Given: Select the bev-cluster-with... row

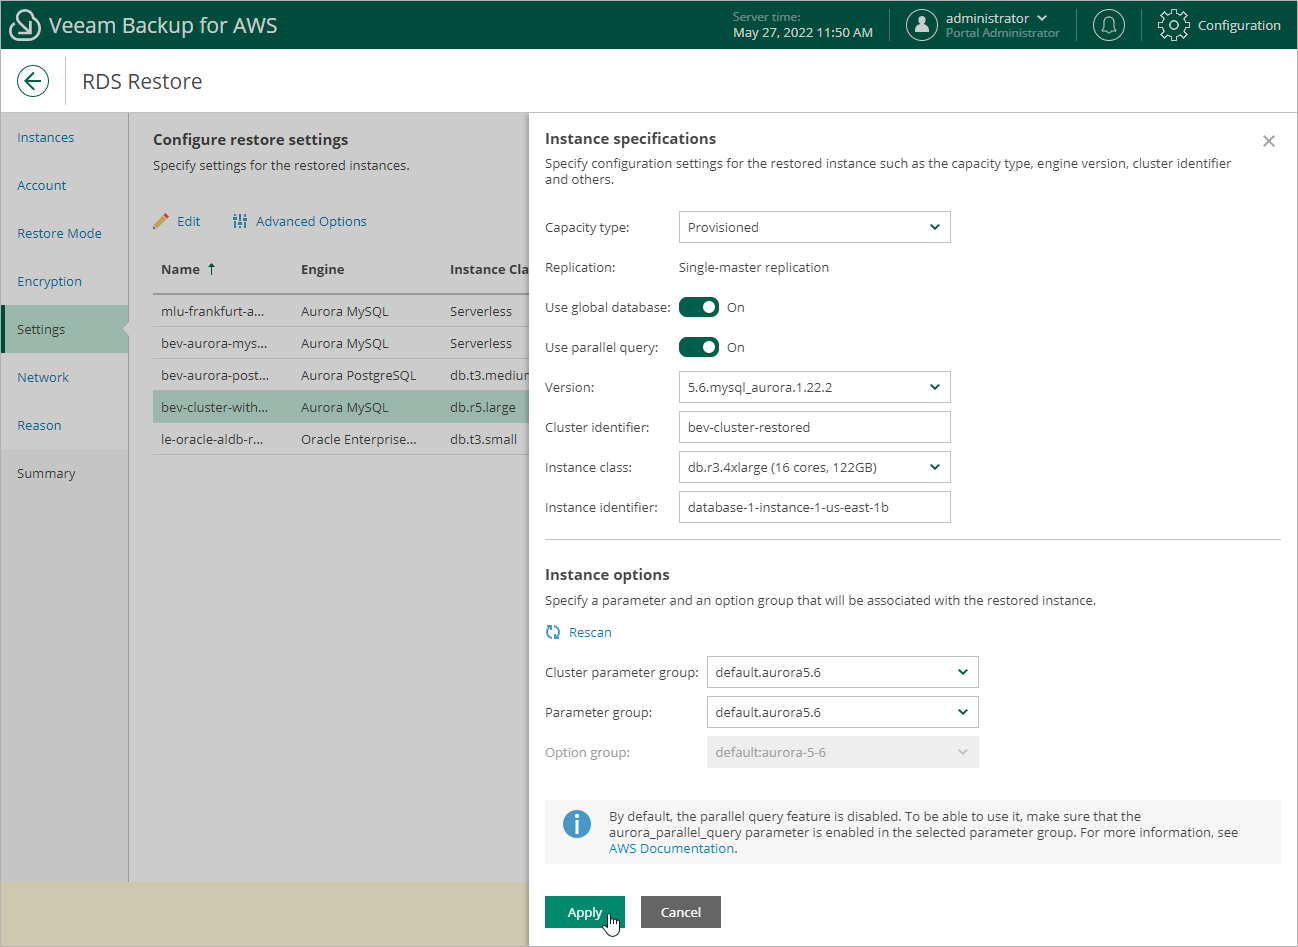Looking at the screenshot, I should [x=341, y=407].
